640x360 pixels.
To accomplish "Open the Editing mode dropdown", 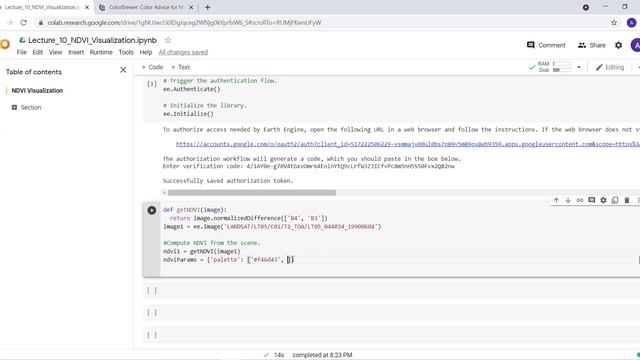I will click(610, 67).
